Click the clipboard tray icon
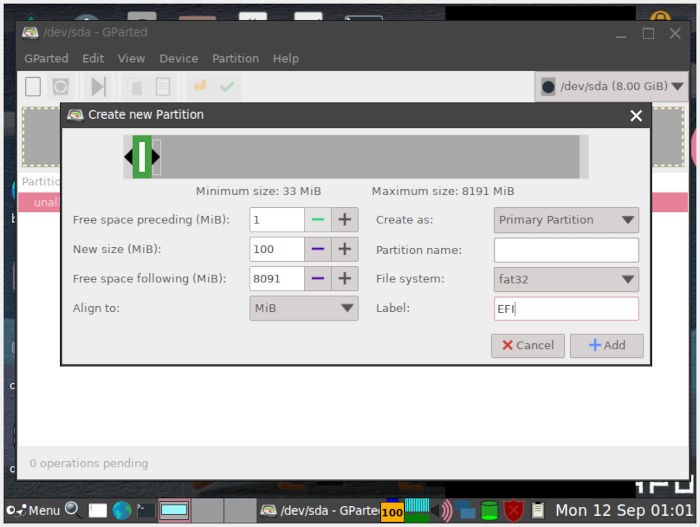The height and width of the screenshot is (527, 700). [x=538, y=510]
